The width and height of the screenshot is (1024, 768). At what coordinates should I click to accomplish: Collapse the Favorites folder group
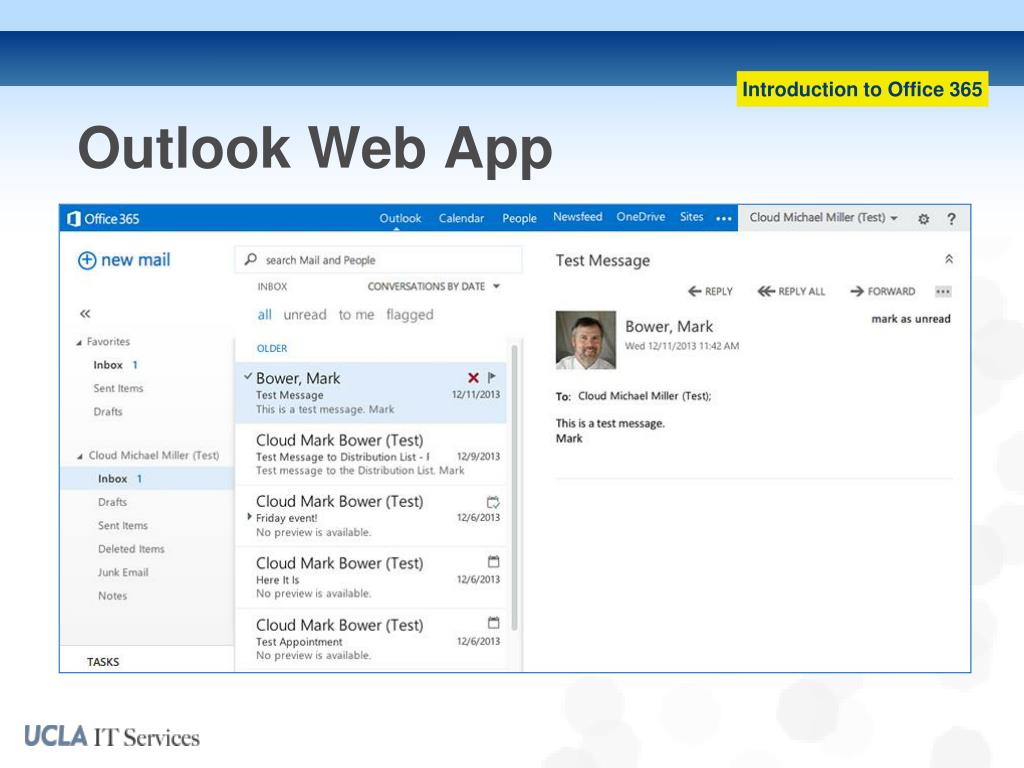[79, 342]
